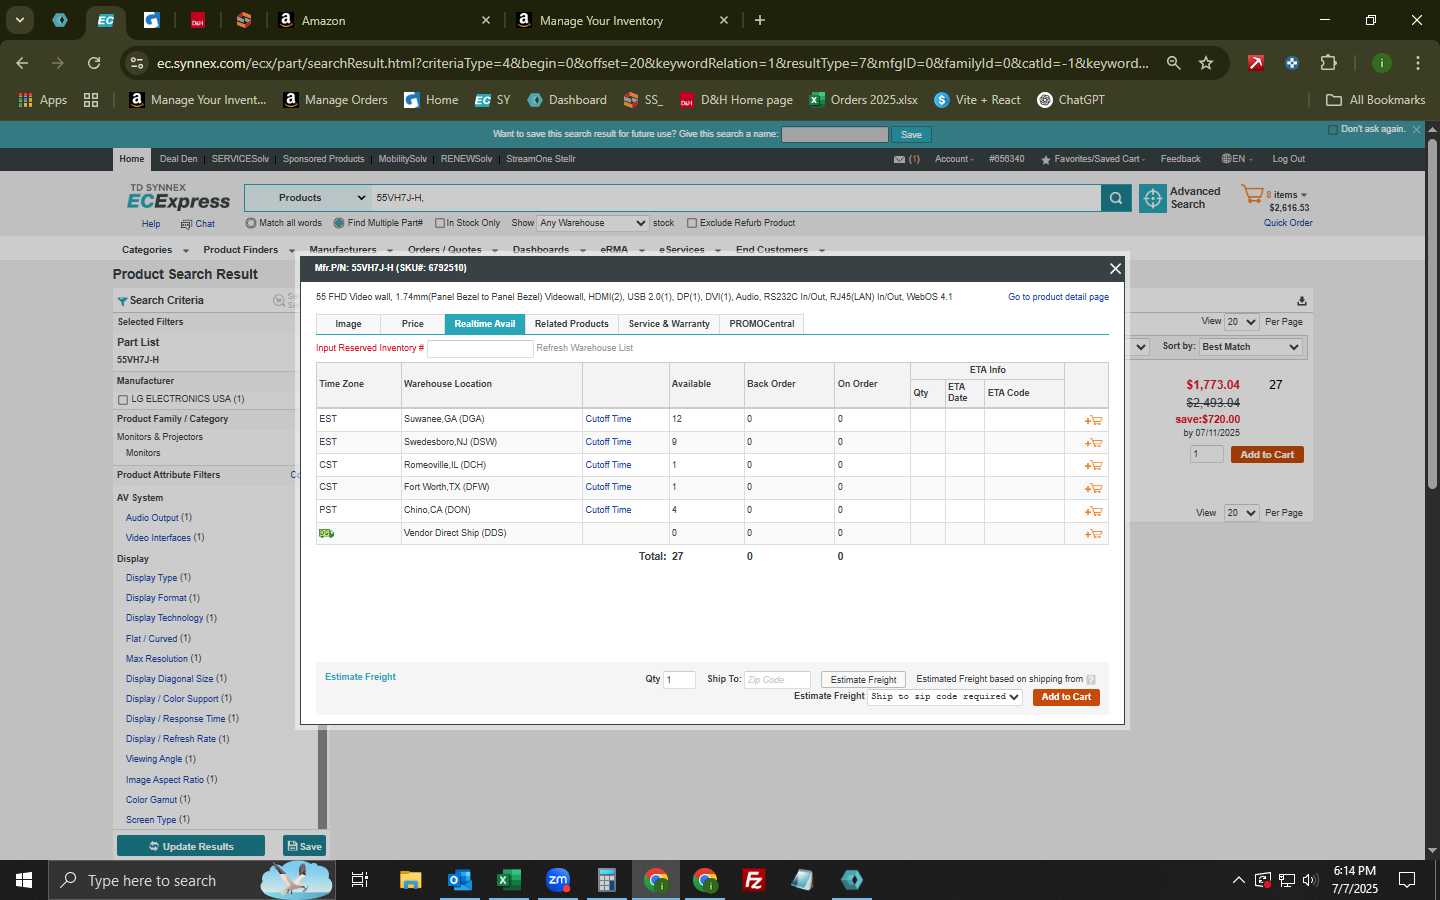Switch to the Image tab
The width and height of the screenshot is (1440, 900).
click(x=348, y=324)
